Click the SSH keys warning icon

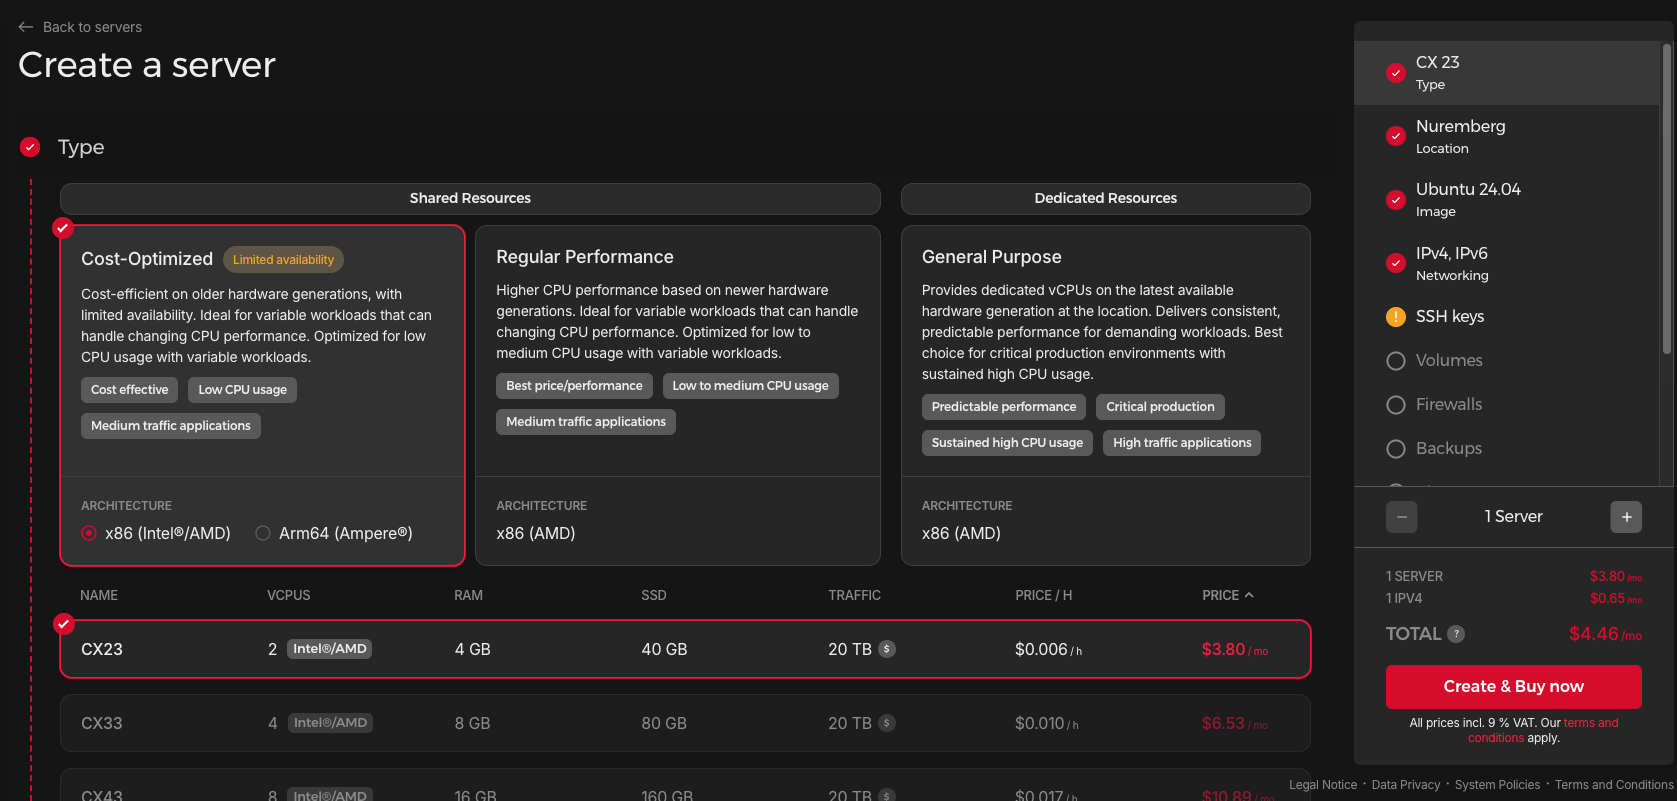(x=1396, y=317)
